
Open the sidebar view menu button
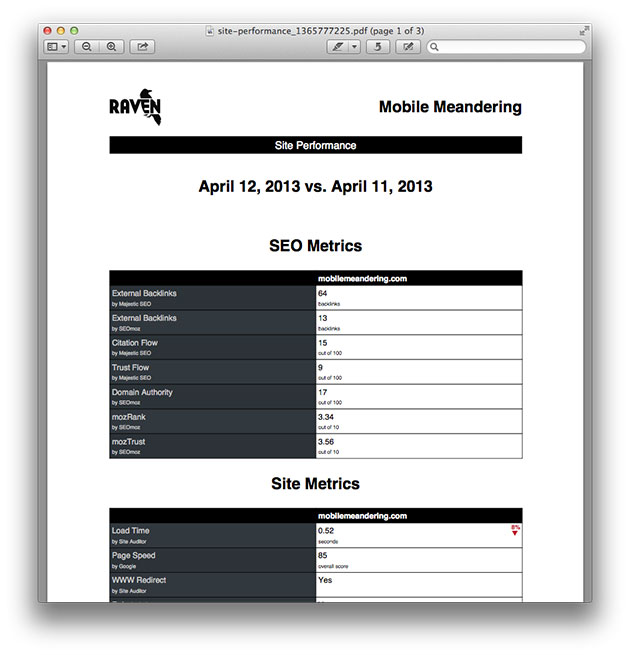(x=56, y=47)
